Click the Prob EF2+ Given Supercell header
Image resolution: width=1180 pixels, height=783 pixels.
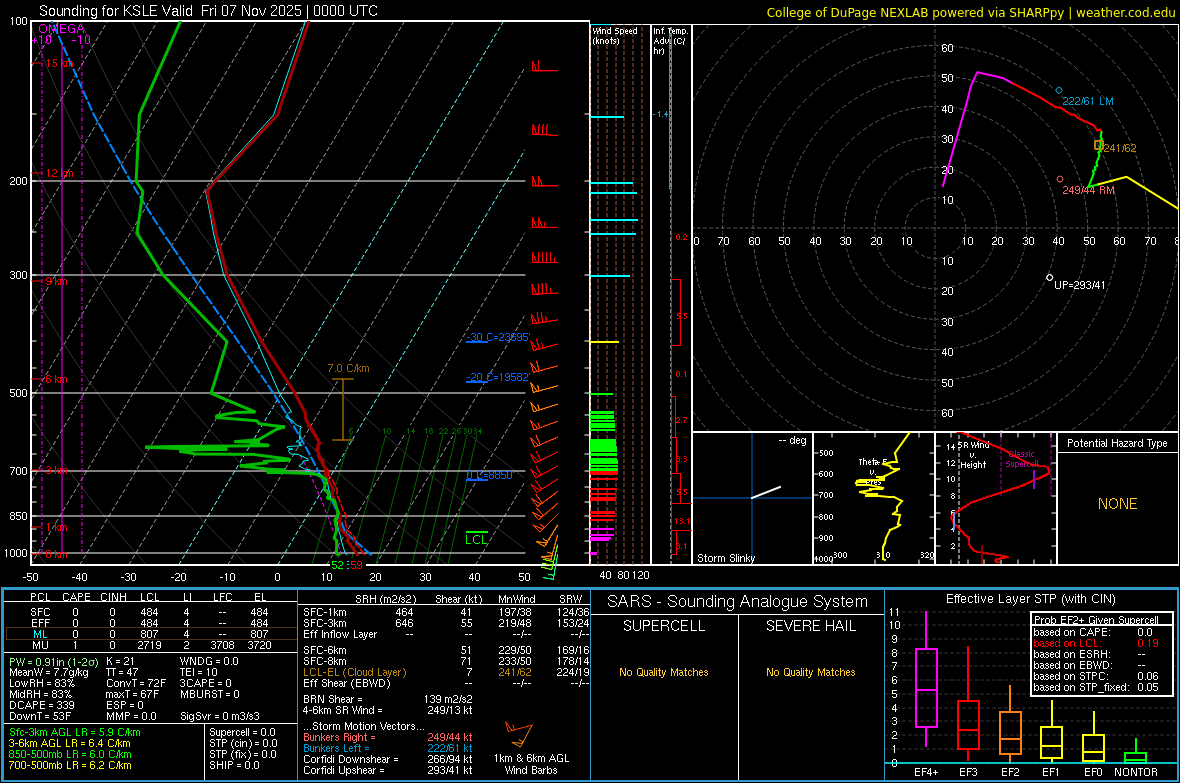click(x=1096, y=620)
